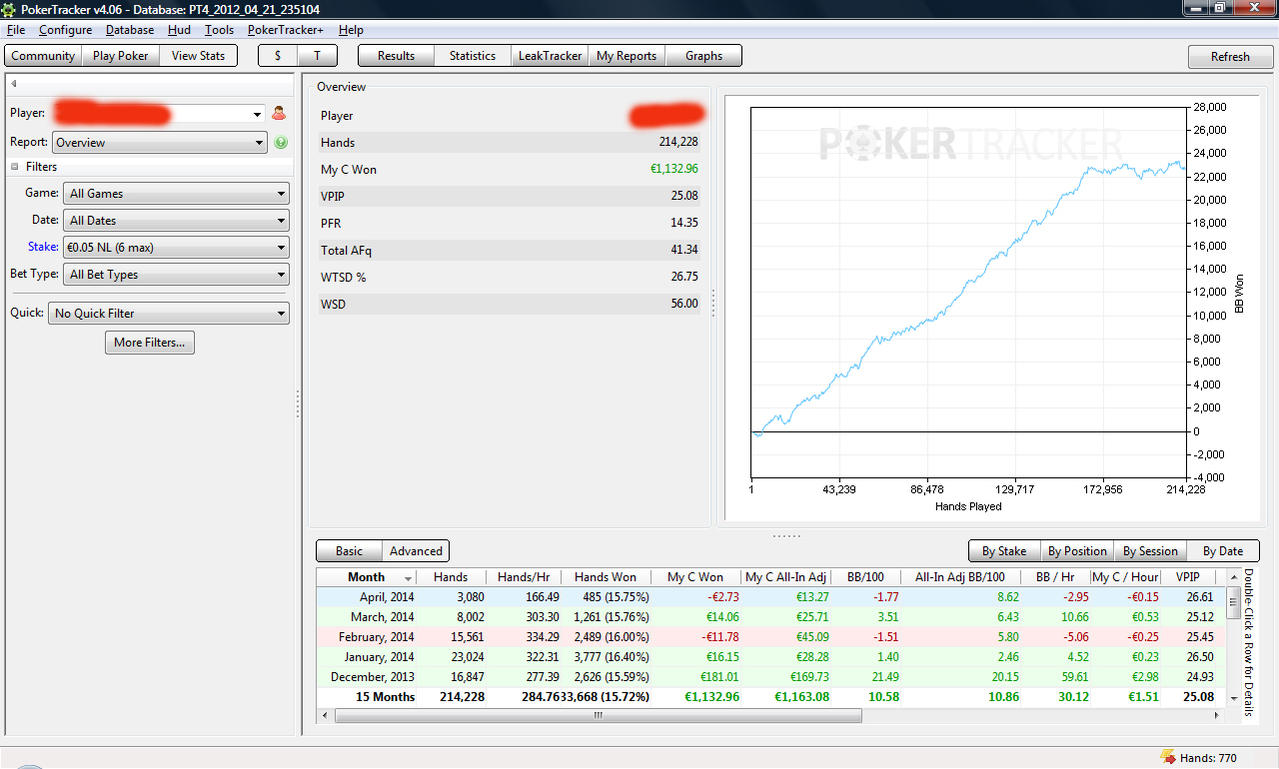This screenshot has width=1279, height=769.
Task: Open the Tools menu
Action: tap(219, 30)
